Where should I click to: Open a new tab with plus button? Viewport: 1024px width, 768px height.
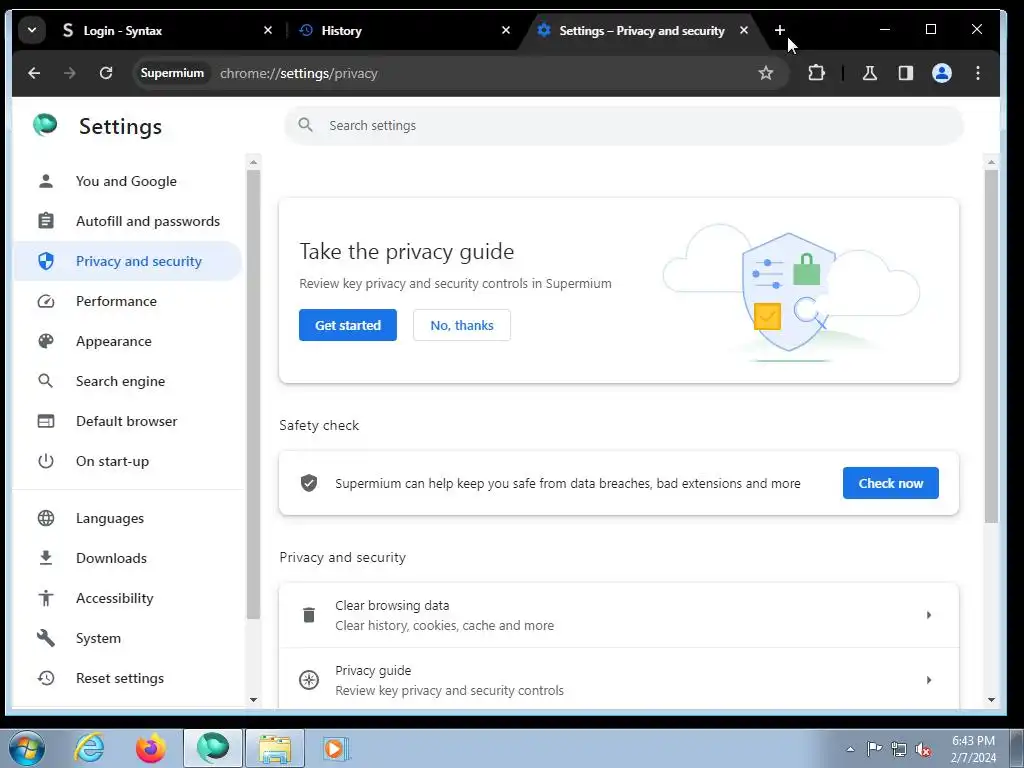pos(779,30)
